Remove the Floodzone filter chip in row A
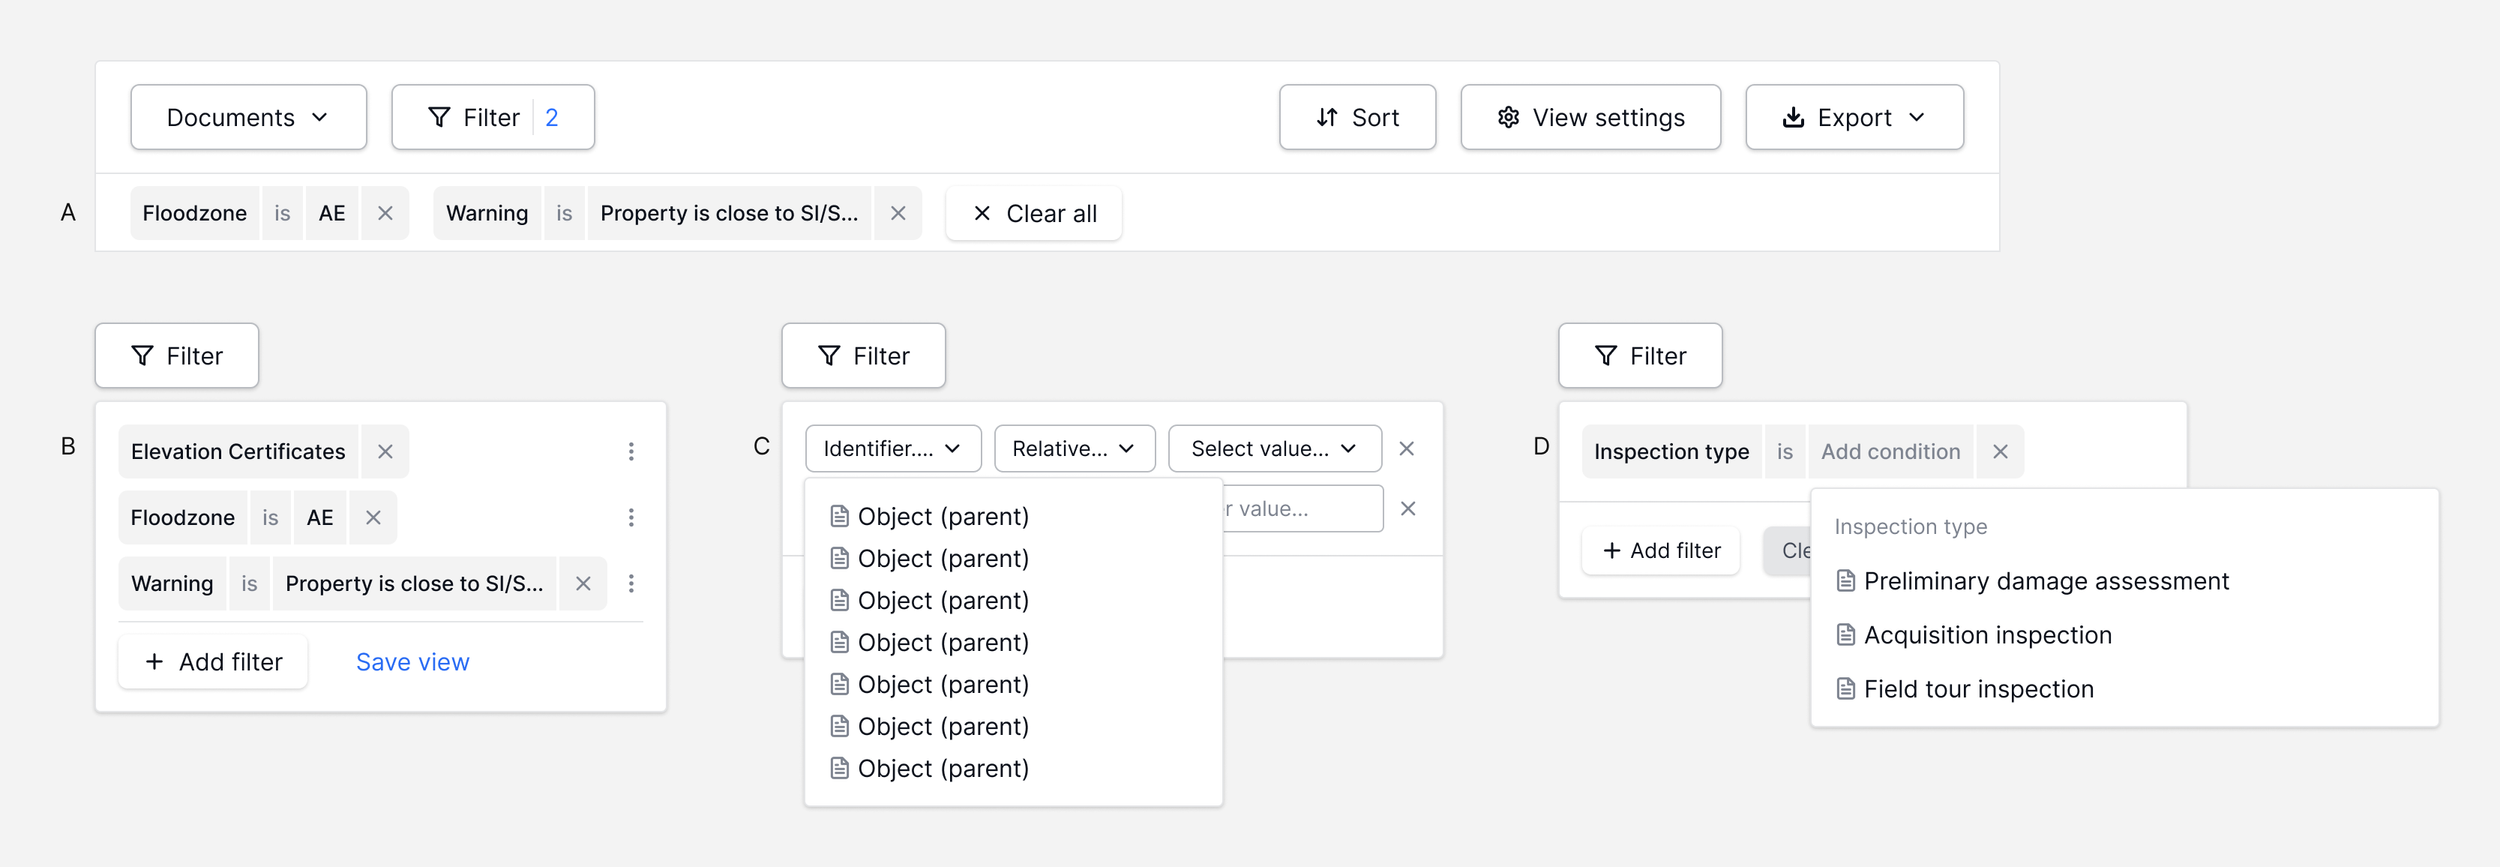Image resolution: width=2500 pixels, height=867 pixels. pos(385,213)
